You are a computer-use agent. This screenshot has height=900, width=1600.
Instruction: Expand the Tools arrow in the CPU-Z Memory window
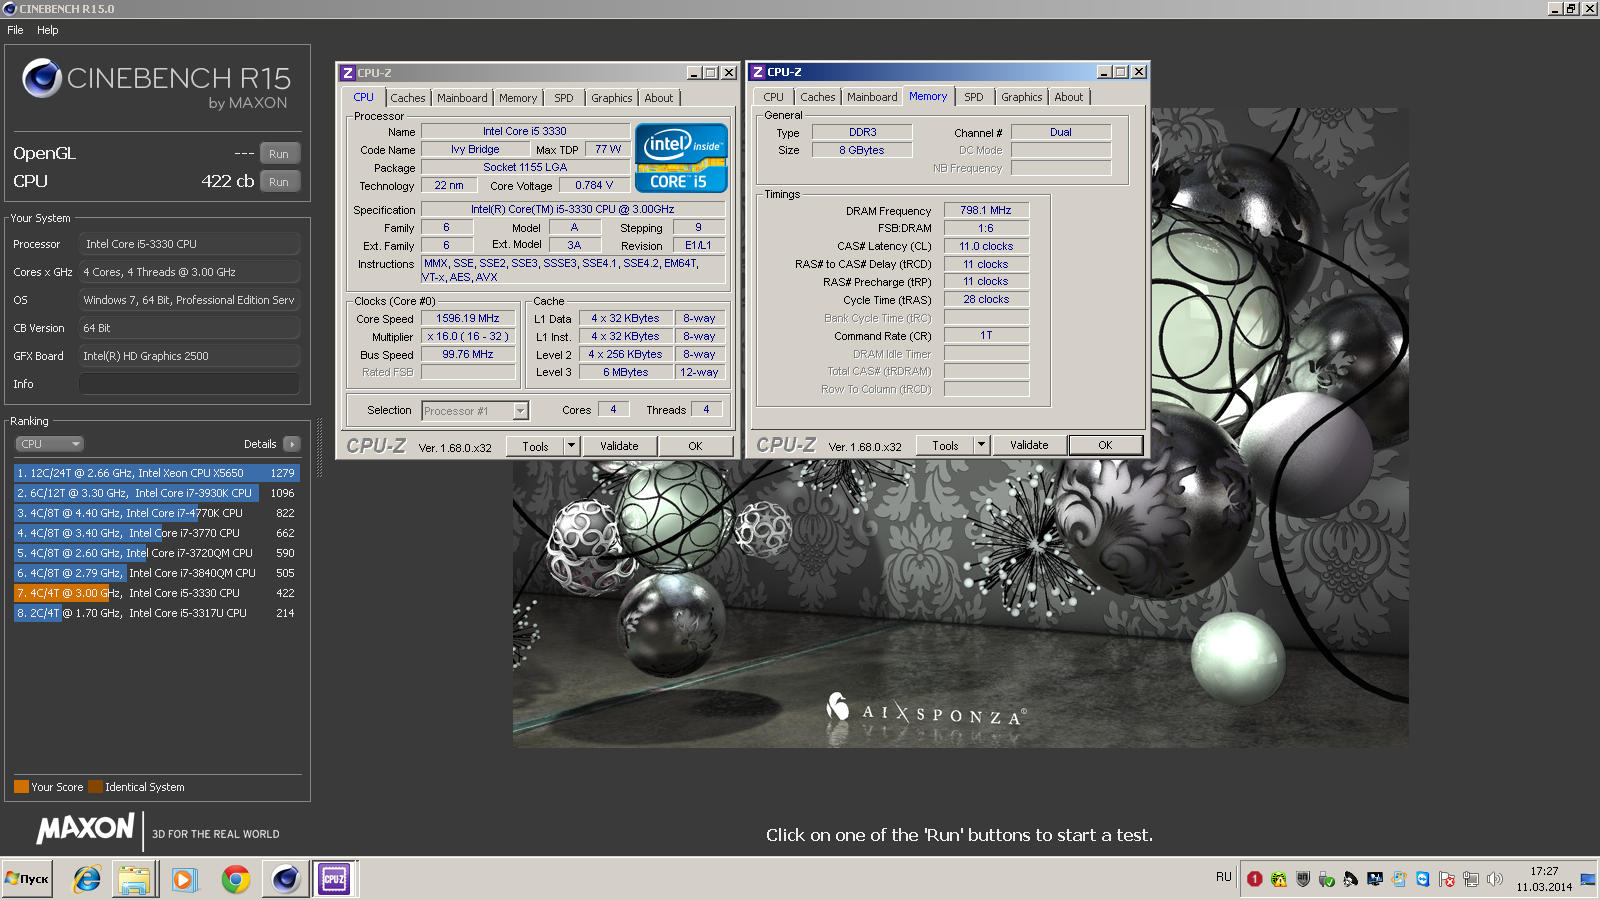point(981,445)
